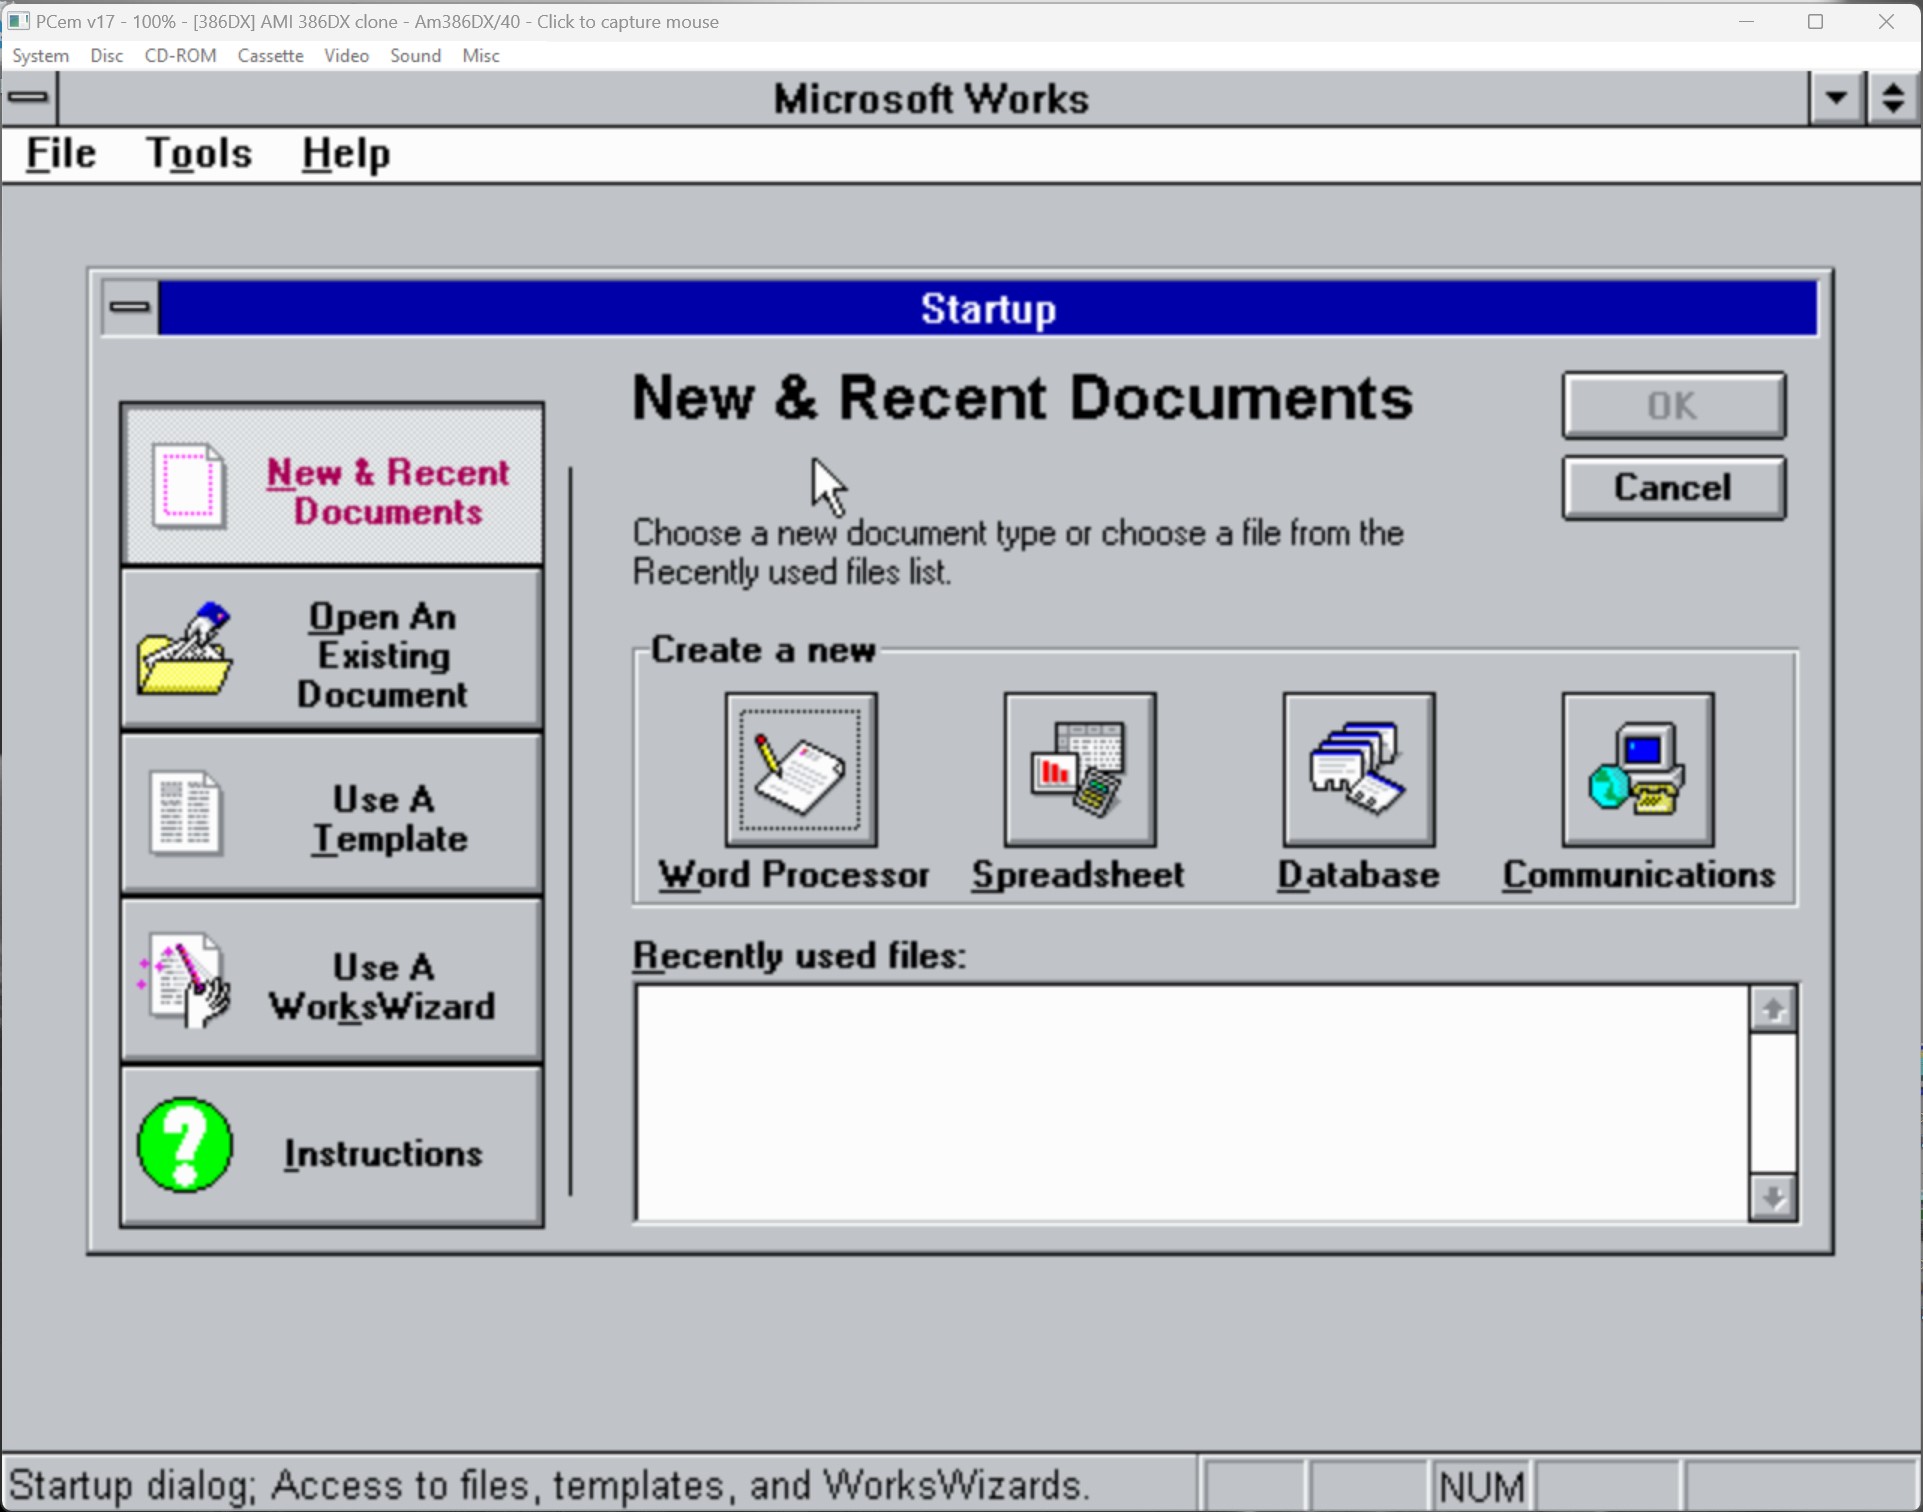Click inside the Recently used files list

tap(1192, 1103)
